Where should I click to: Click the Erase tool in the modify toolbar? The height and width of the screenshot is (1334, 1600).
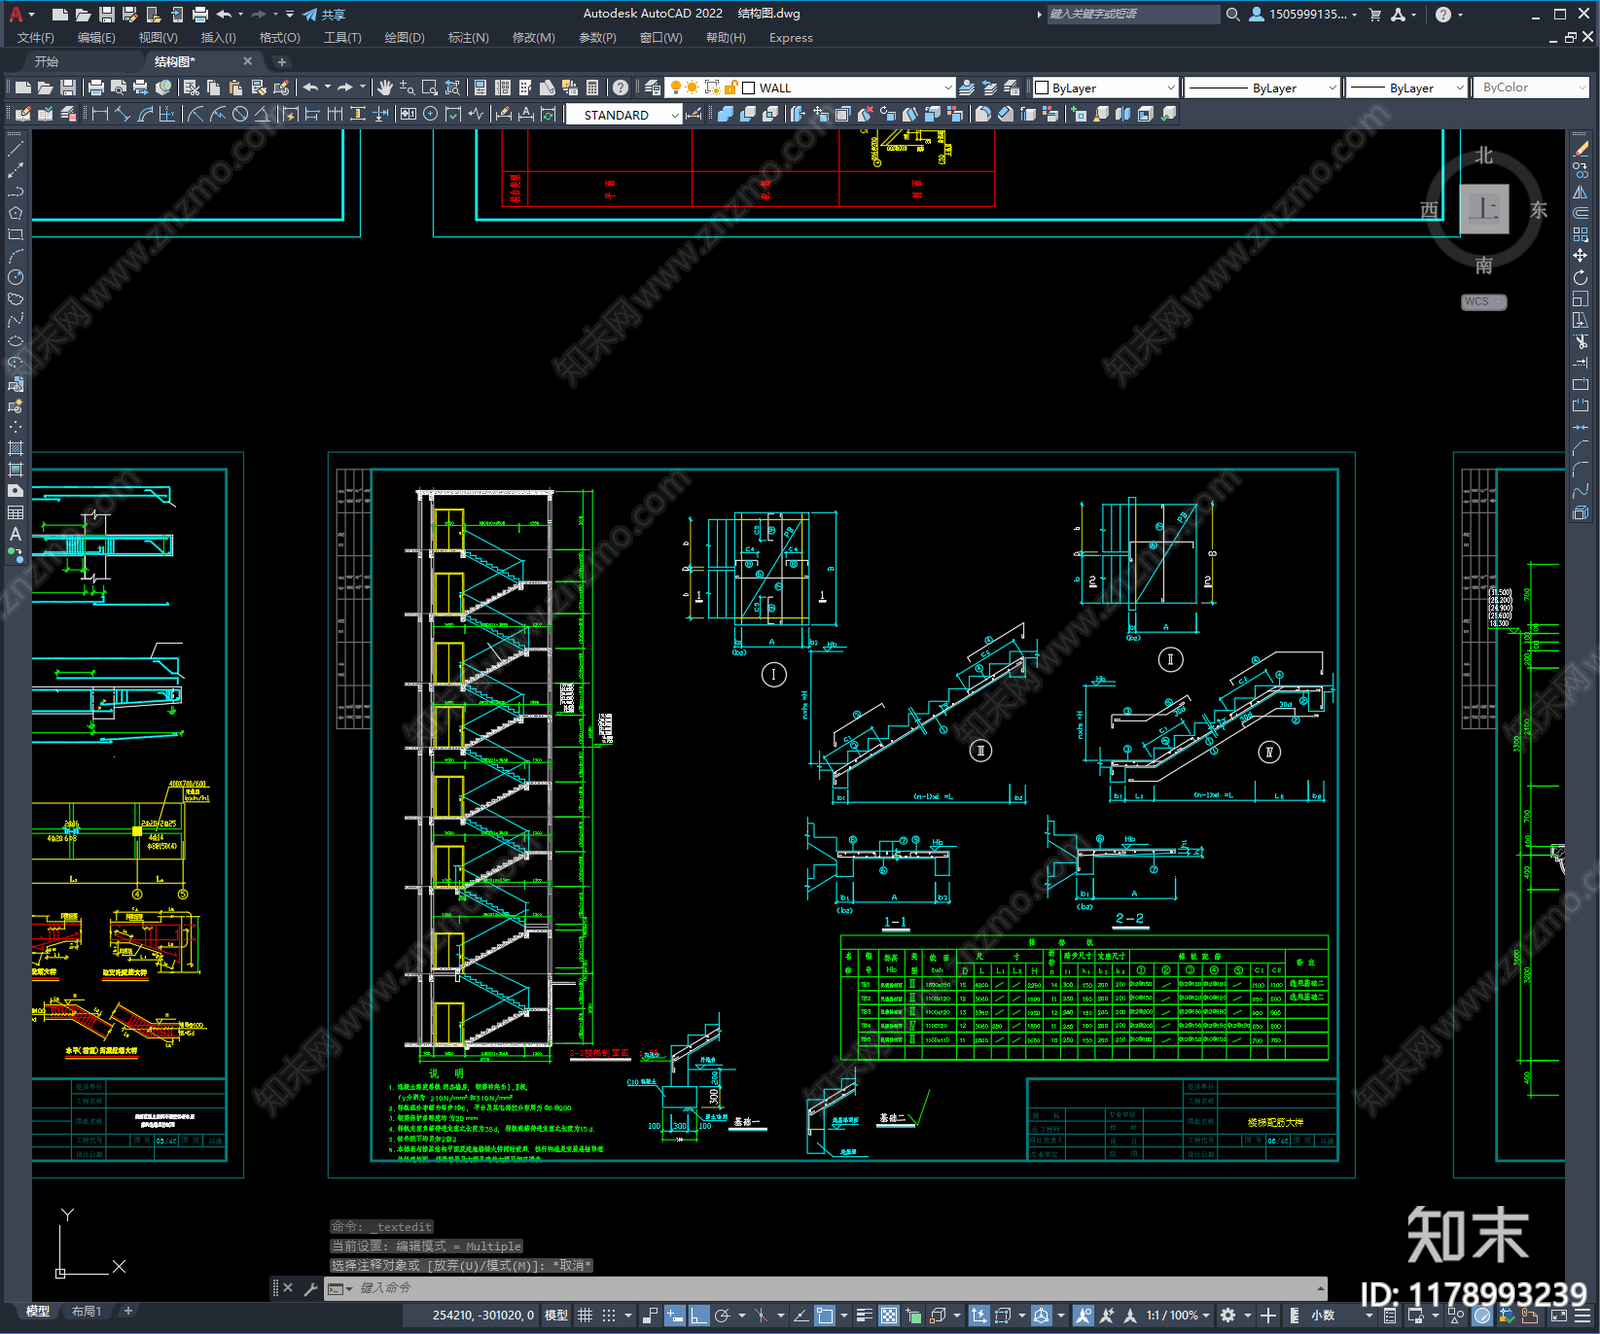click(x=1580, y=149)
